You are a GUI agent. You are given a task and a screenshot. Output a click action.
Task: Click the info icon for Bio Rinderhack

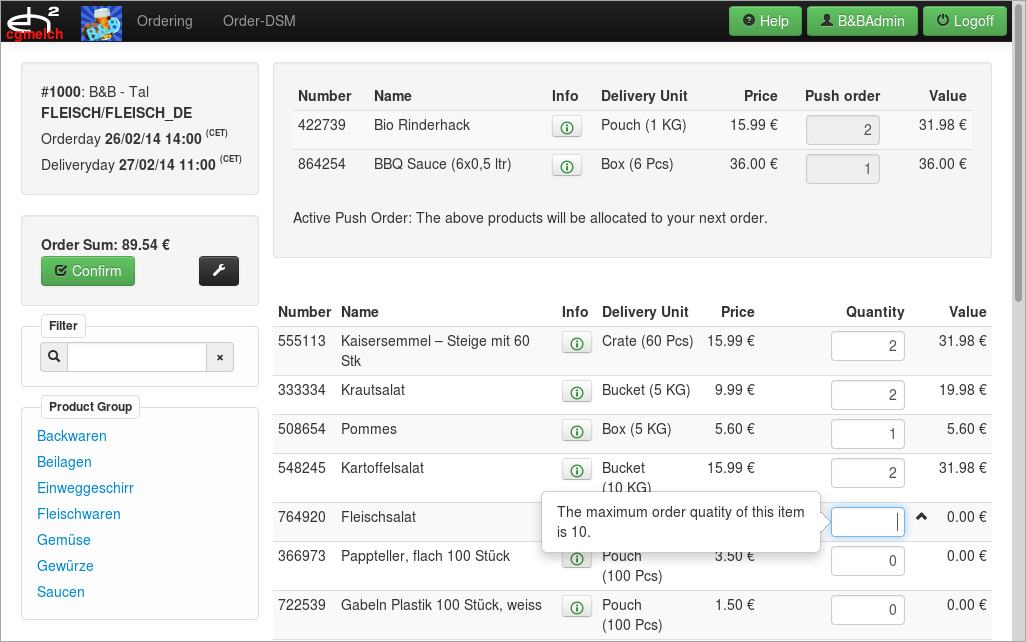click(x=566, y=127)
